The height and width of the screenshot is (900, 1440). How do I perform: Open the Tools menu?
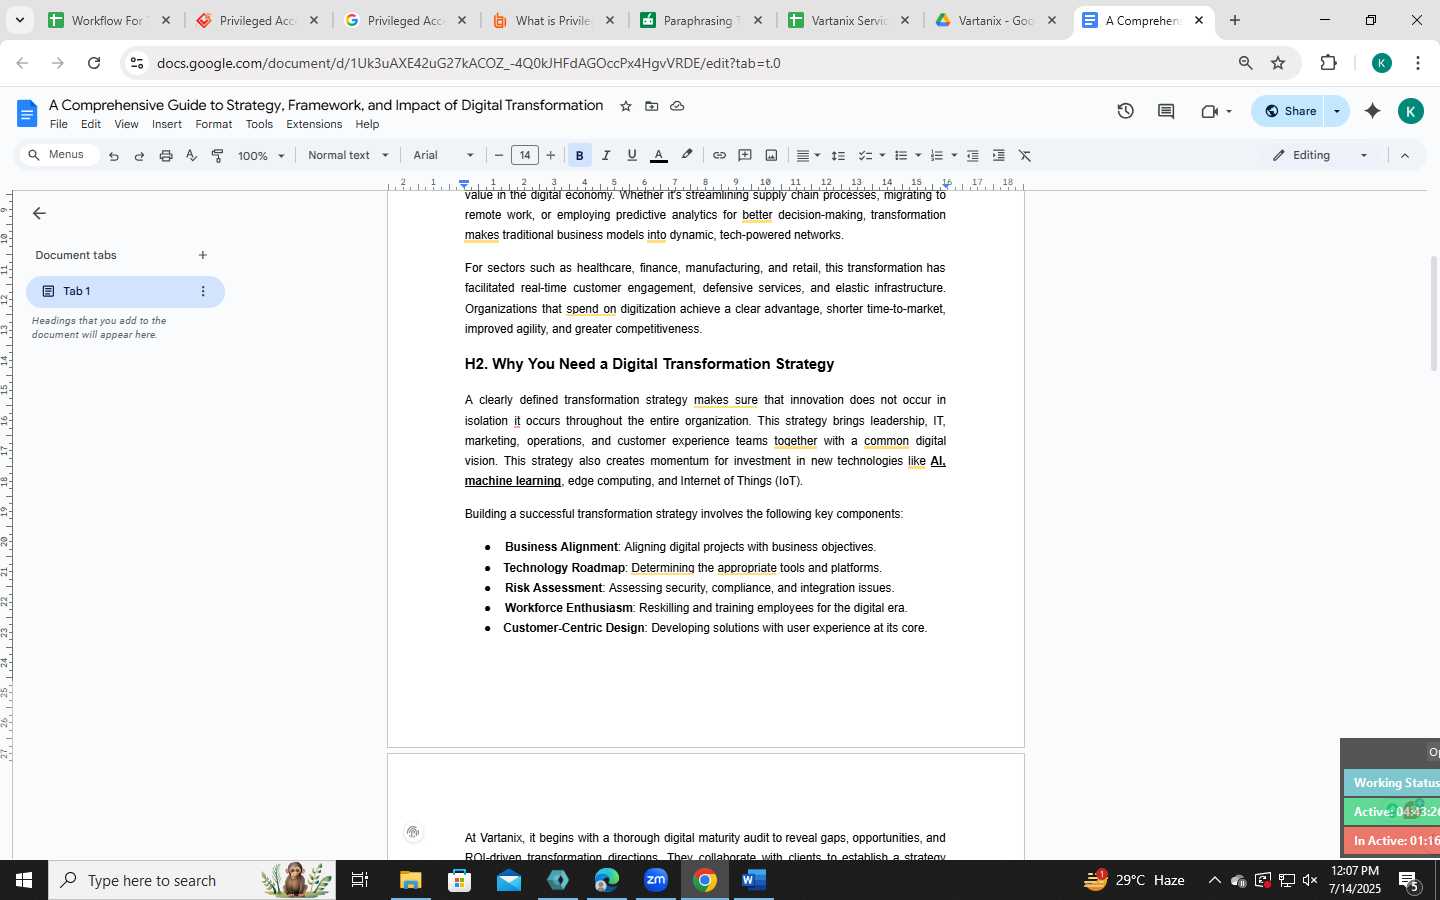259,124
